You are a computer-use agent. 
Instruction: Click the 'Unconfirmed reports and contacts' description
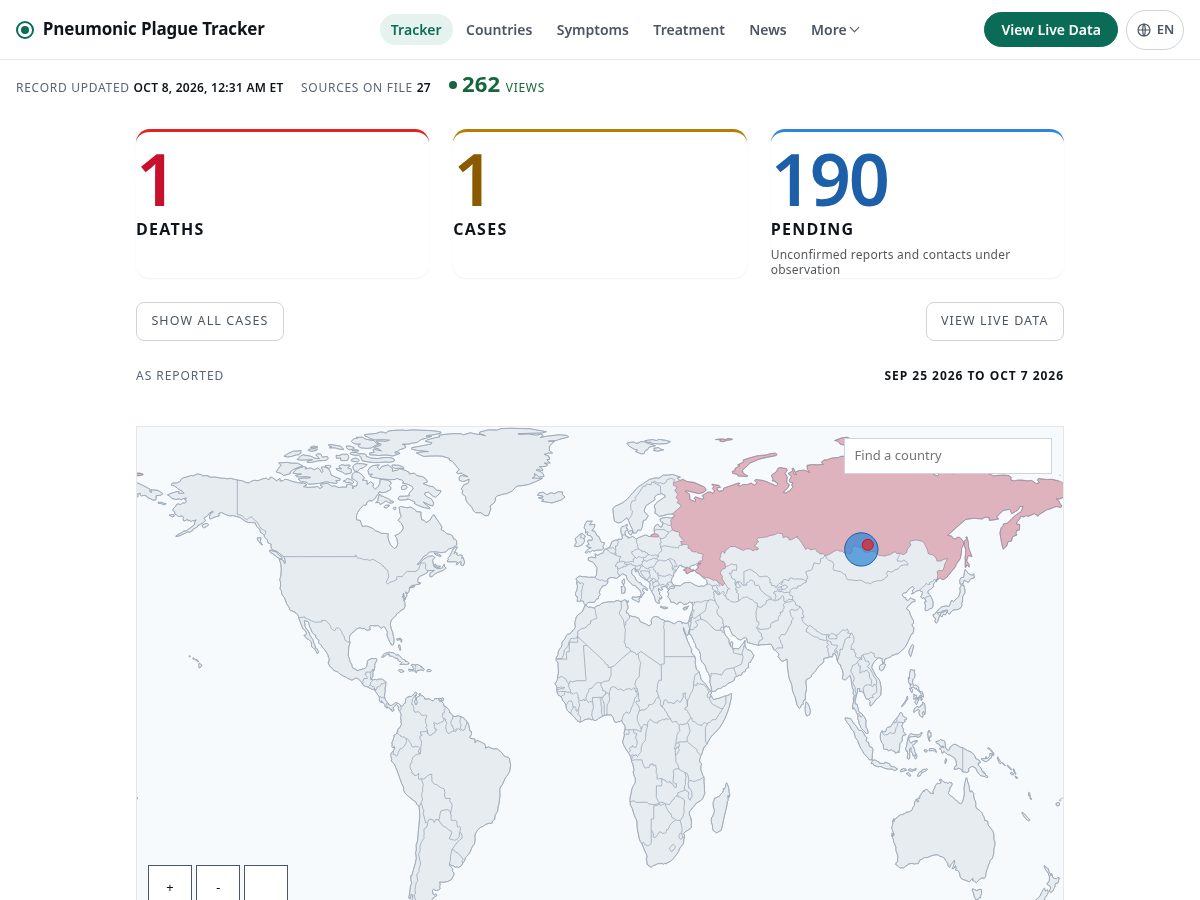[x=891, y=262]
